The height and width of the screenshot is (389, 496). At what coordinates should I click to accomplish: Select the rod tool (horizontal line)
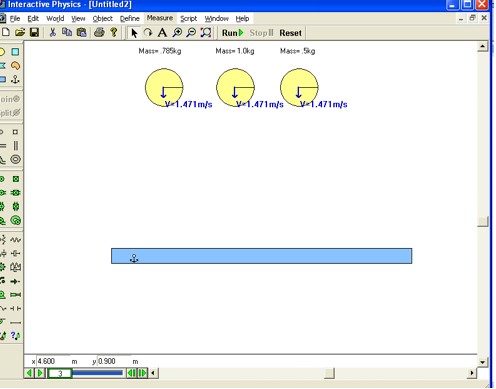[x=16, y=322]
